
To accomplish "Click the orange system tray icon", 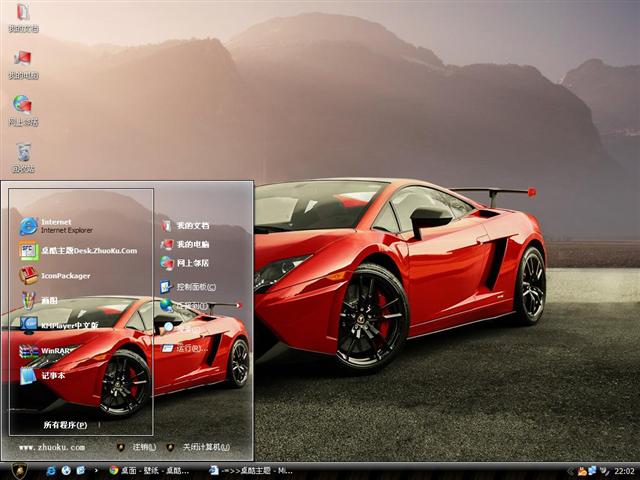I will (x=582, y=471).
